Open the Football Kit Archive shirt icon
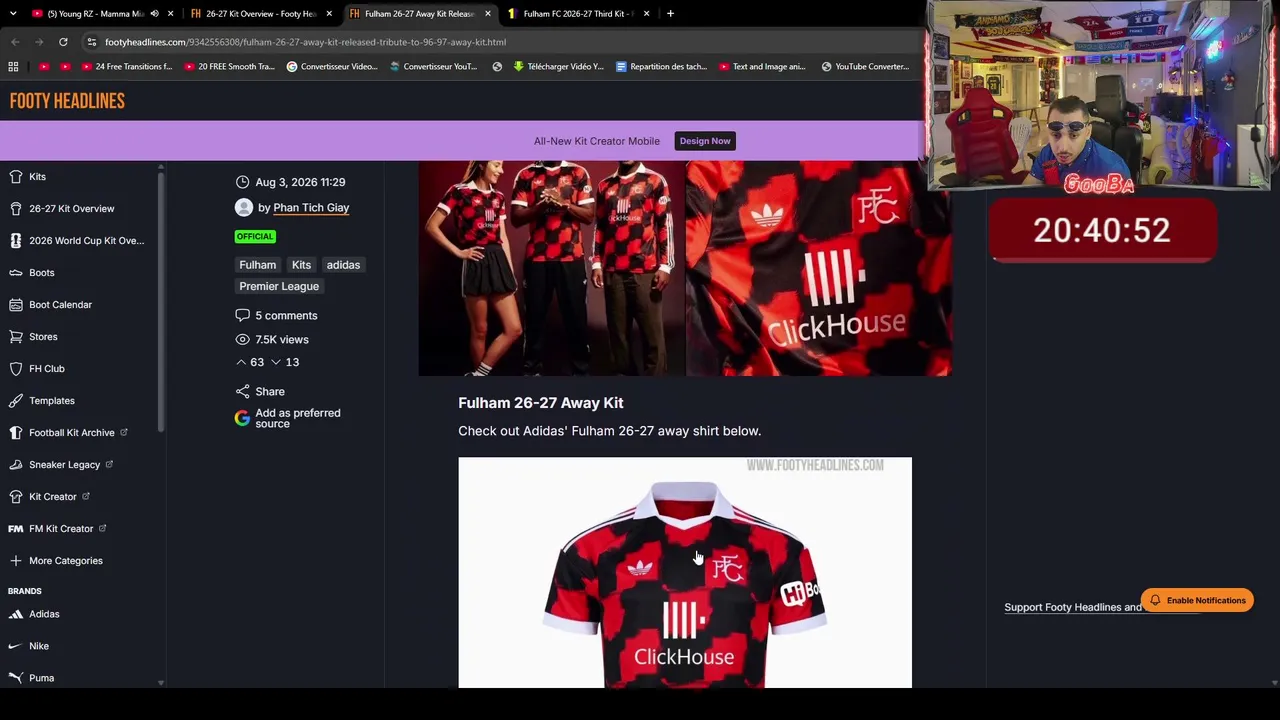This screenshot has width=1280, height=720. point(15,433)
